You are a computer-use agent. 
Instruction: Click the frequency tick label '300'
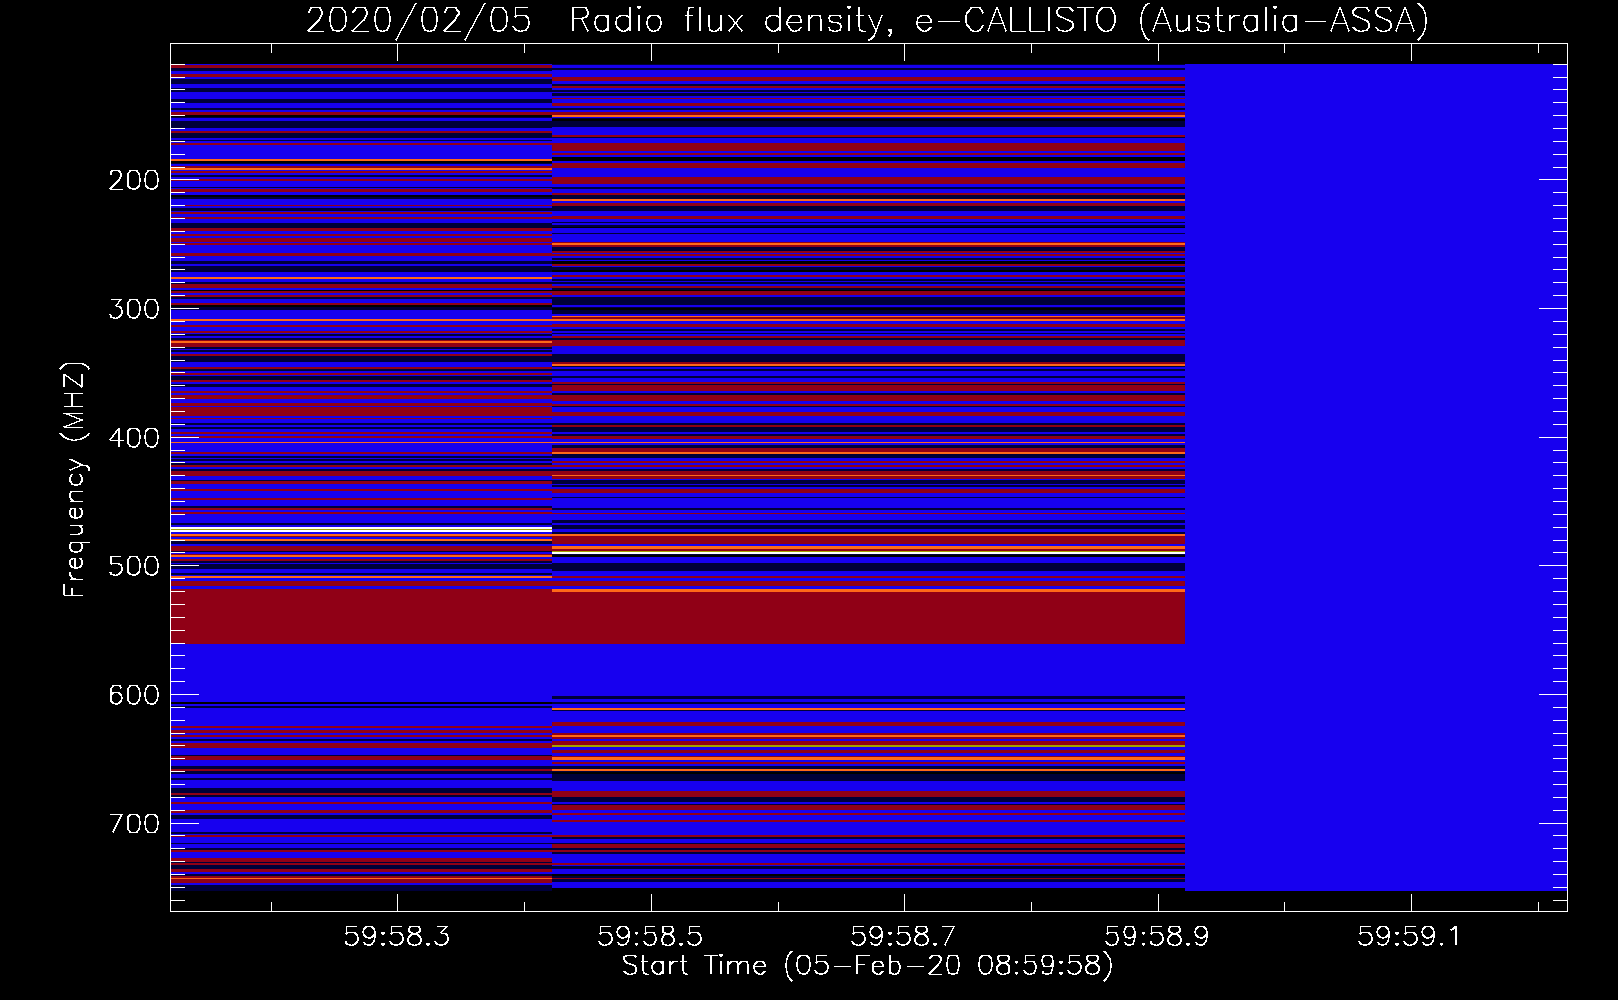(x=134, y=309)
